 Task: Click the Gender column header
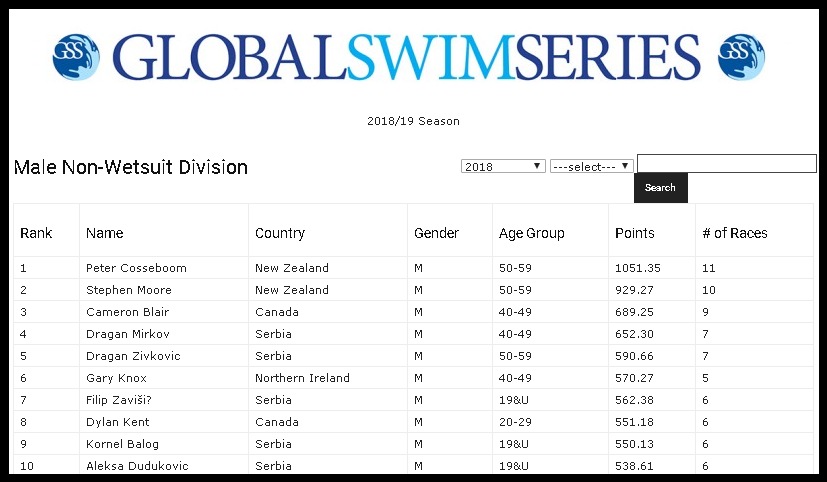click(436, 233)
